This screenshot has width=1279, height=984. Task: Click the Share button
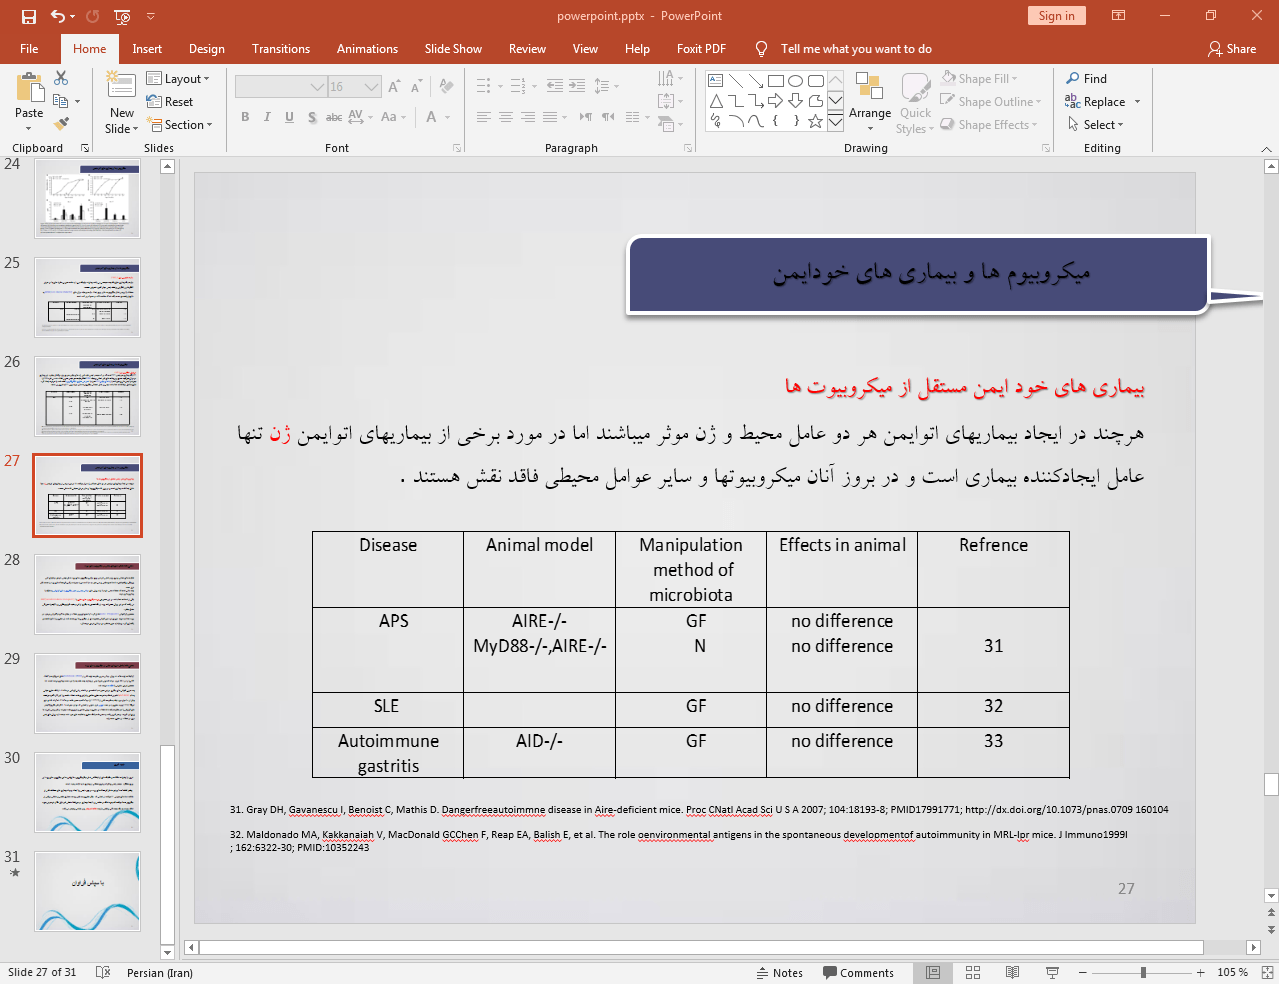(1232, 49)
